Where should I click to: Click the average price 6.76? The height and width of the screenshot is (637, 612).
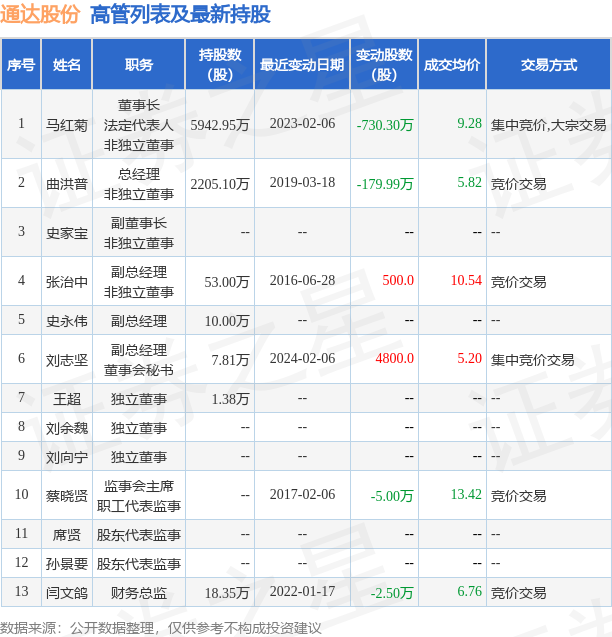[x=469, y=592]
